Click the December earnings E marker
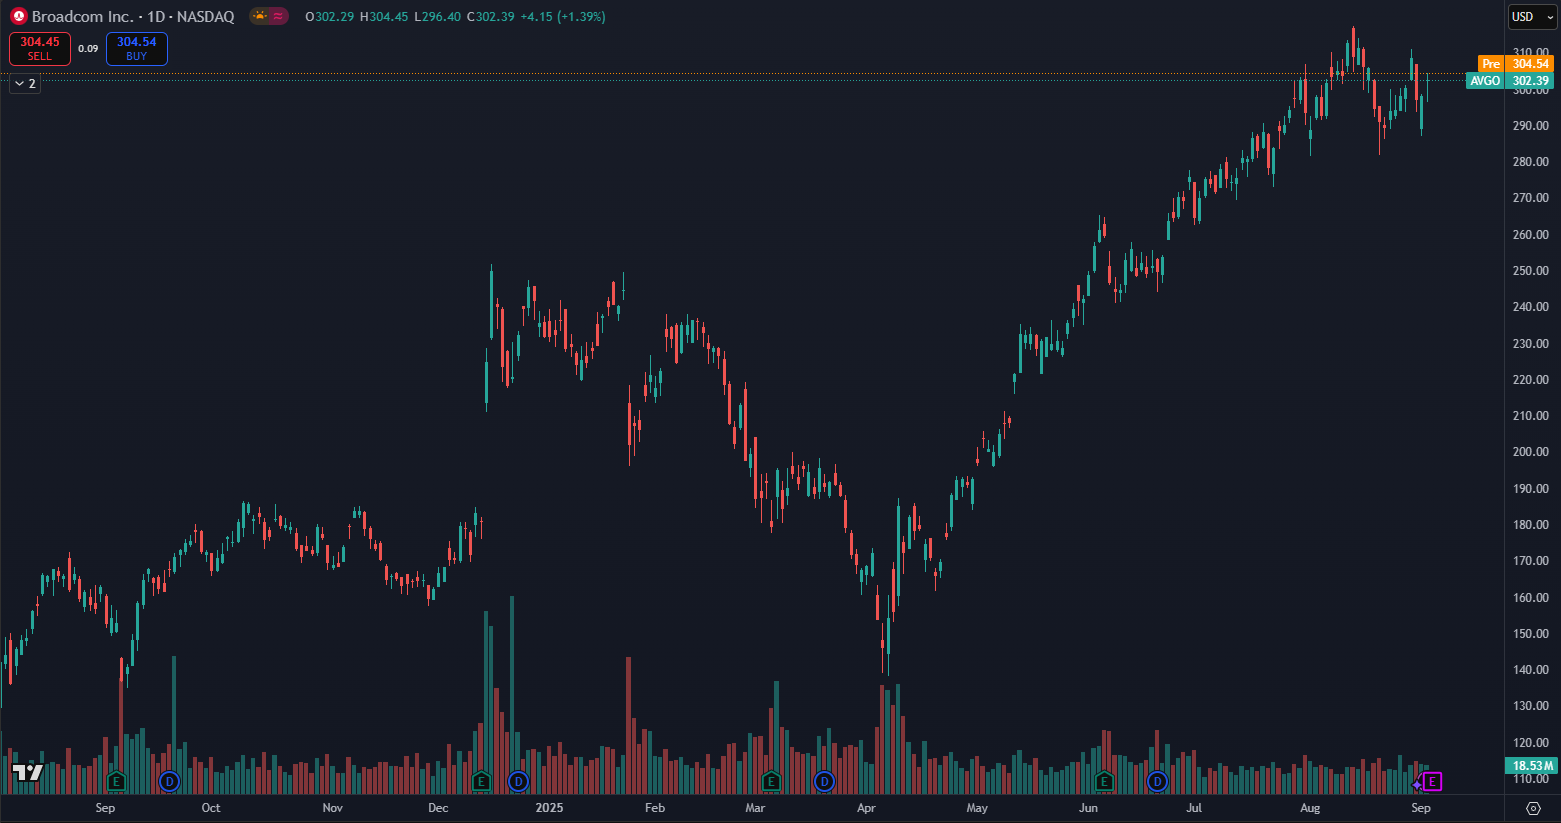The image size is (1561, 823). pos(481,781)
